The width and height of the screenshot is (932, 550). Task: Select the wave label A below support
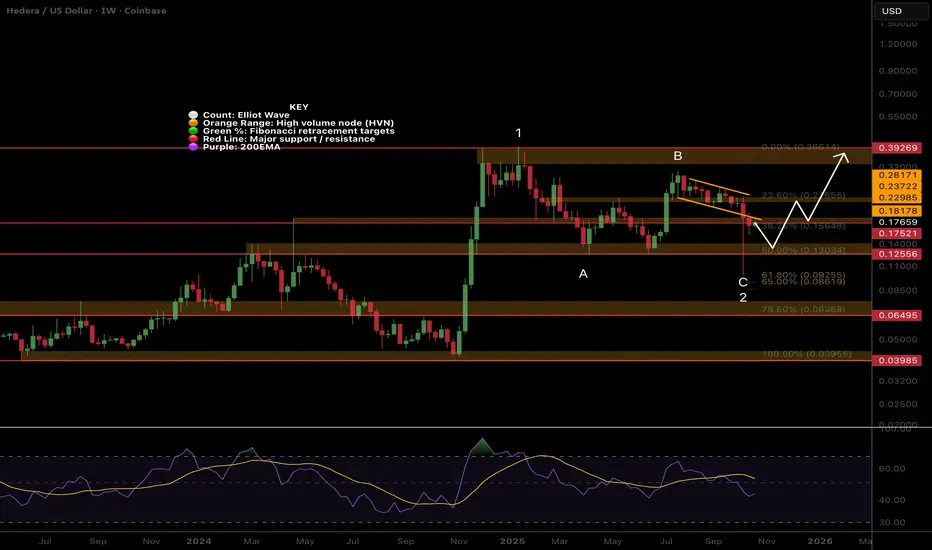[583, 274]
